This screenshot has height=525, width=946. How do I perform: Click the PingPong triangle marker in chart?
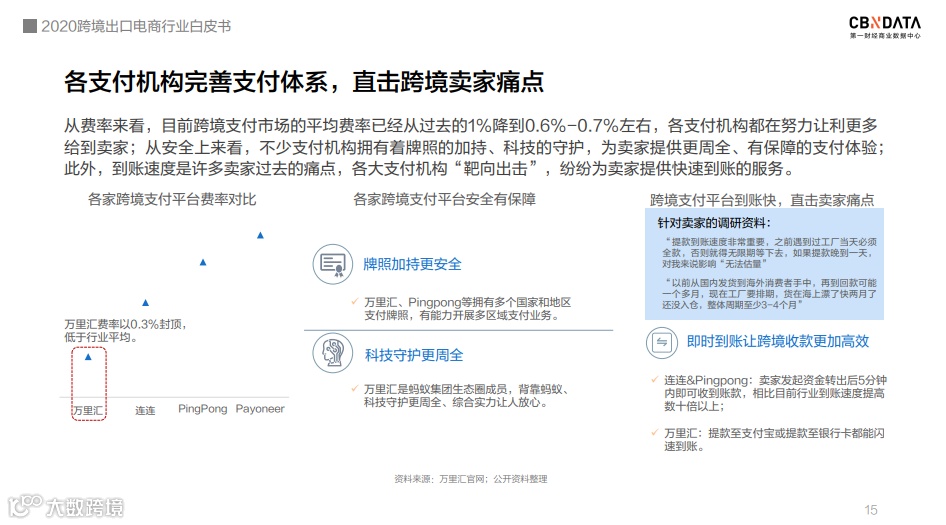[203, 262]
